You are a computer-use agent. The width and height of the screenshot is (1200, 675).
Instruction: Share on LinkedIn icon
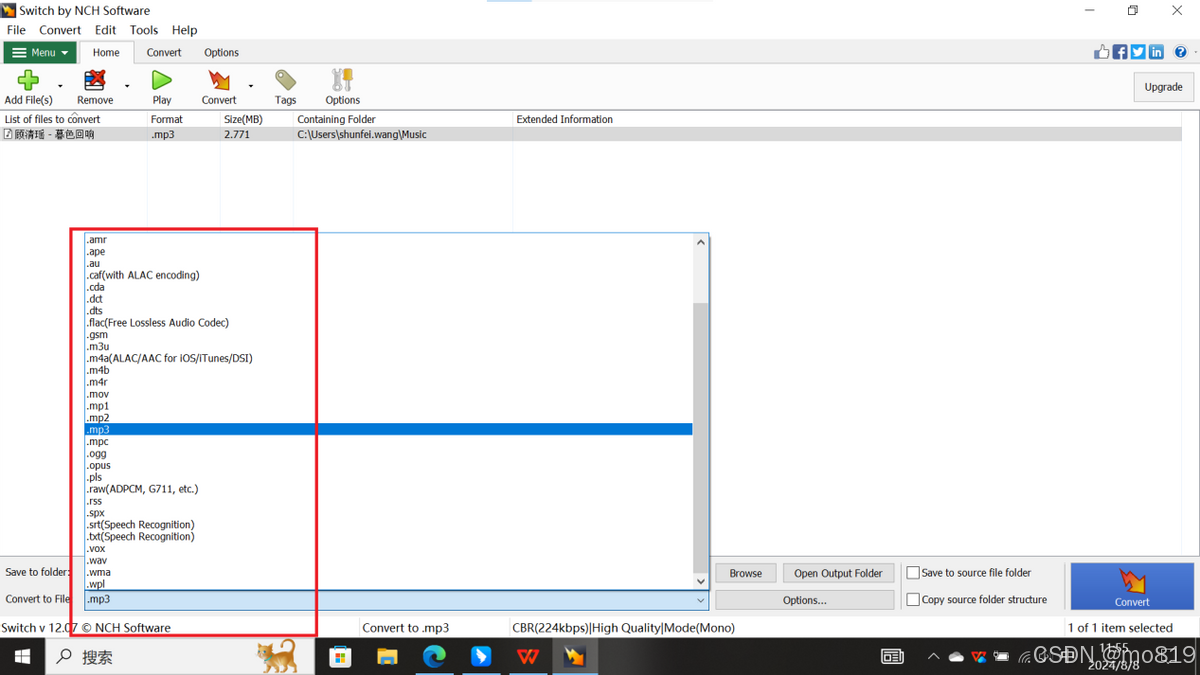pyautogui.click(x=1156, y=52)
